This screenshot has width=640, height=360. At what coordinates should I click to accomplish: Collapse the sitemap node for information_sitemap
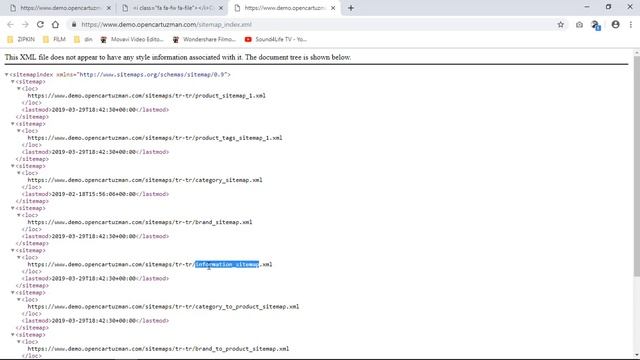click(x=13, y=250)
